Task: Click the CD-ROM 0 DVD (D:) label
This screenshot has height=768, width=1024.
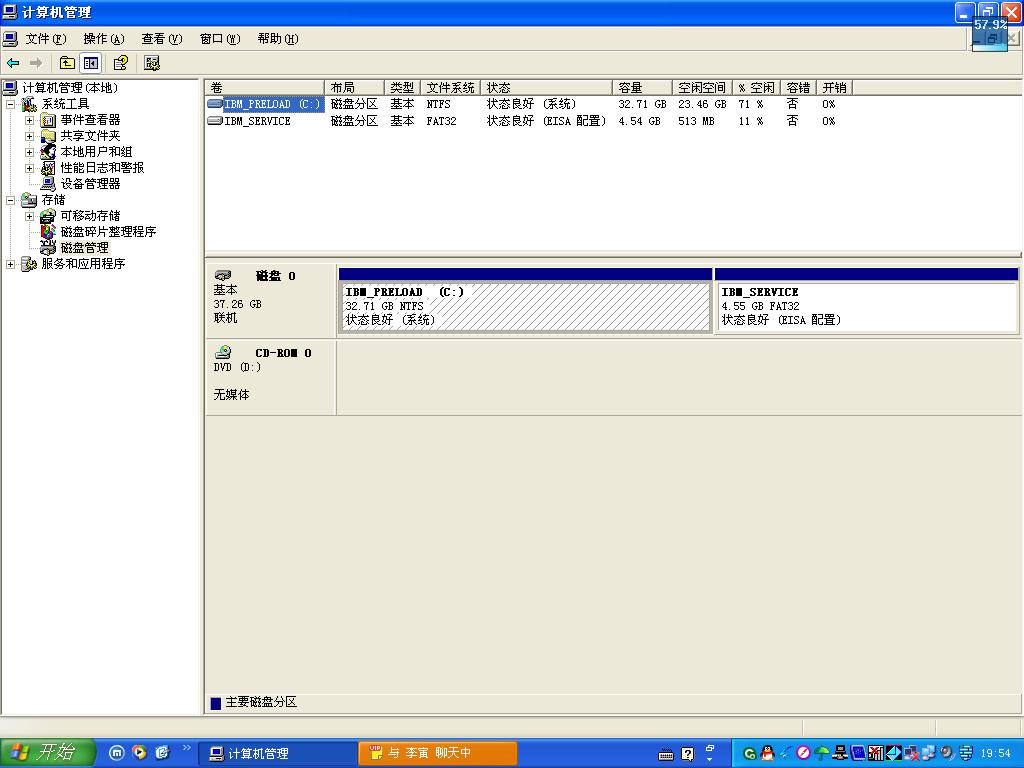Action: (x=270, y=377)
